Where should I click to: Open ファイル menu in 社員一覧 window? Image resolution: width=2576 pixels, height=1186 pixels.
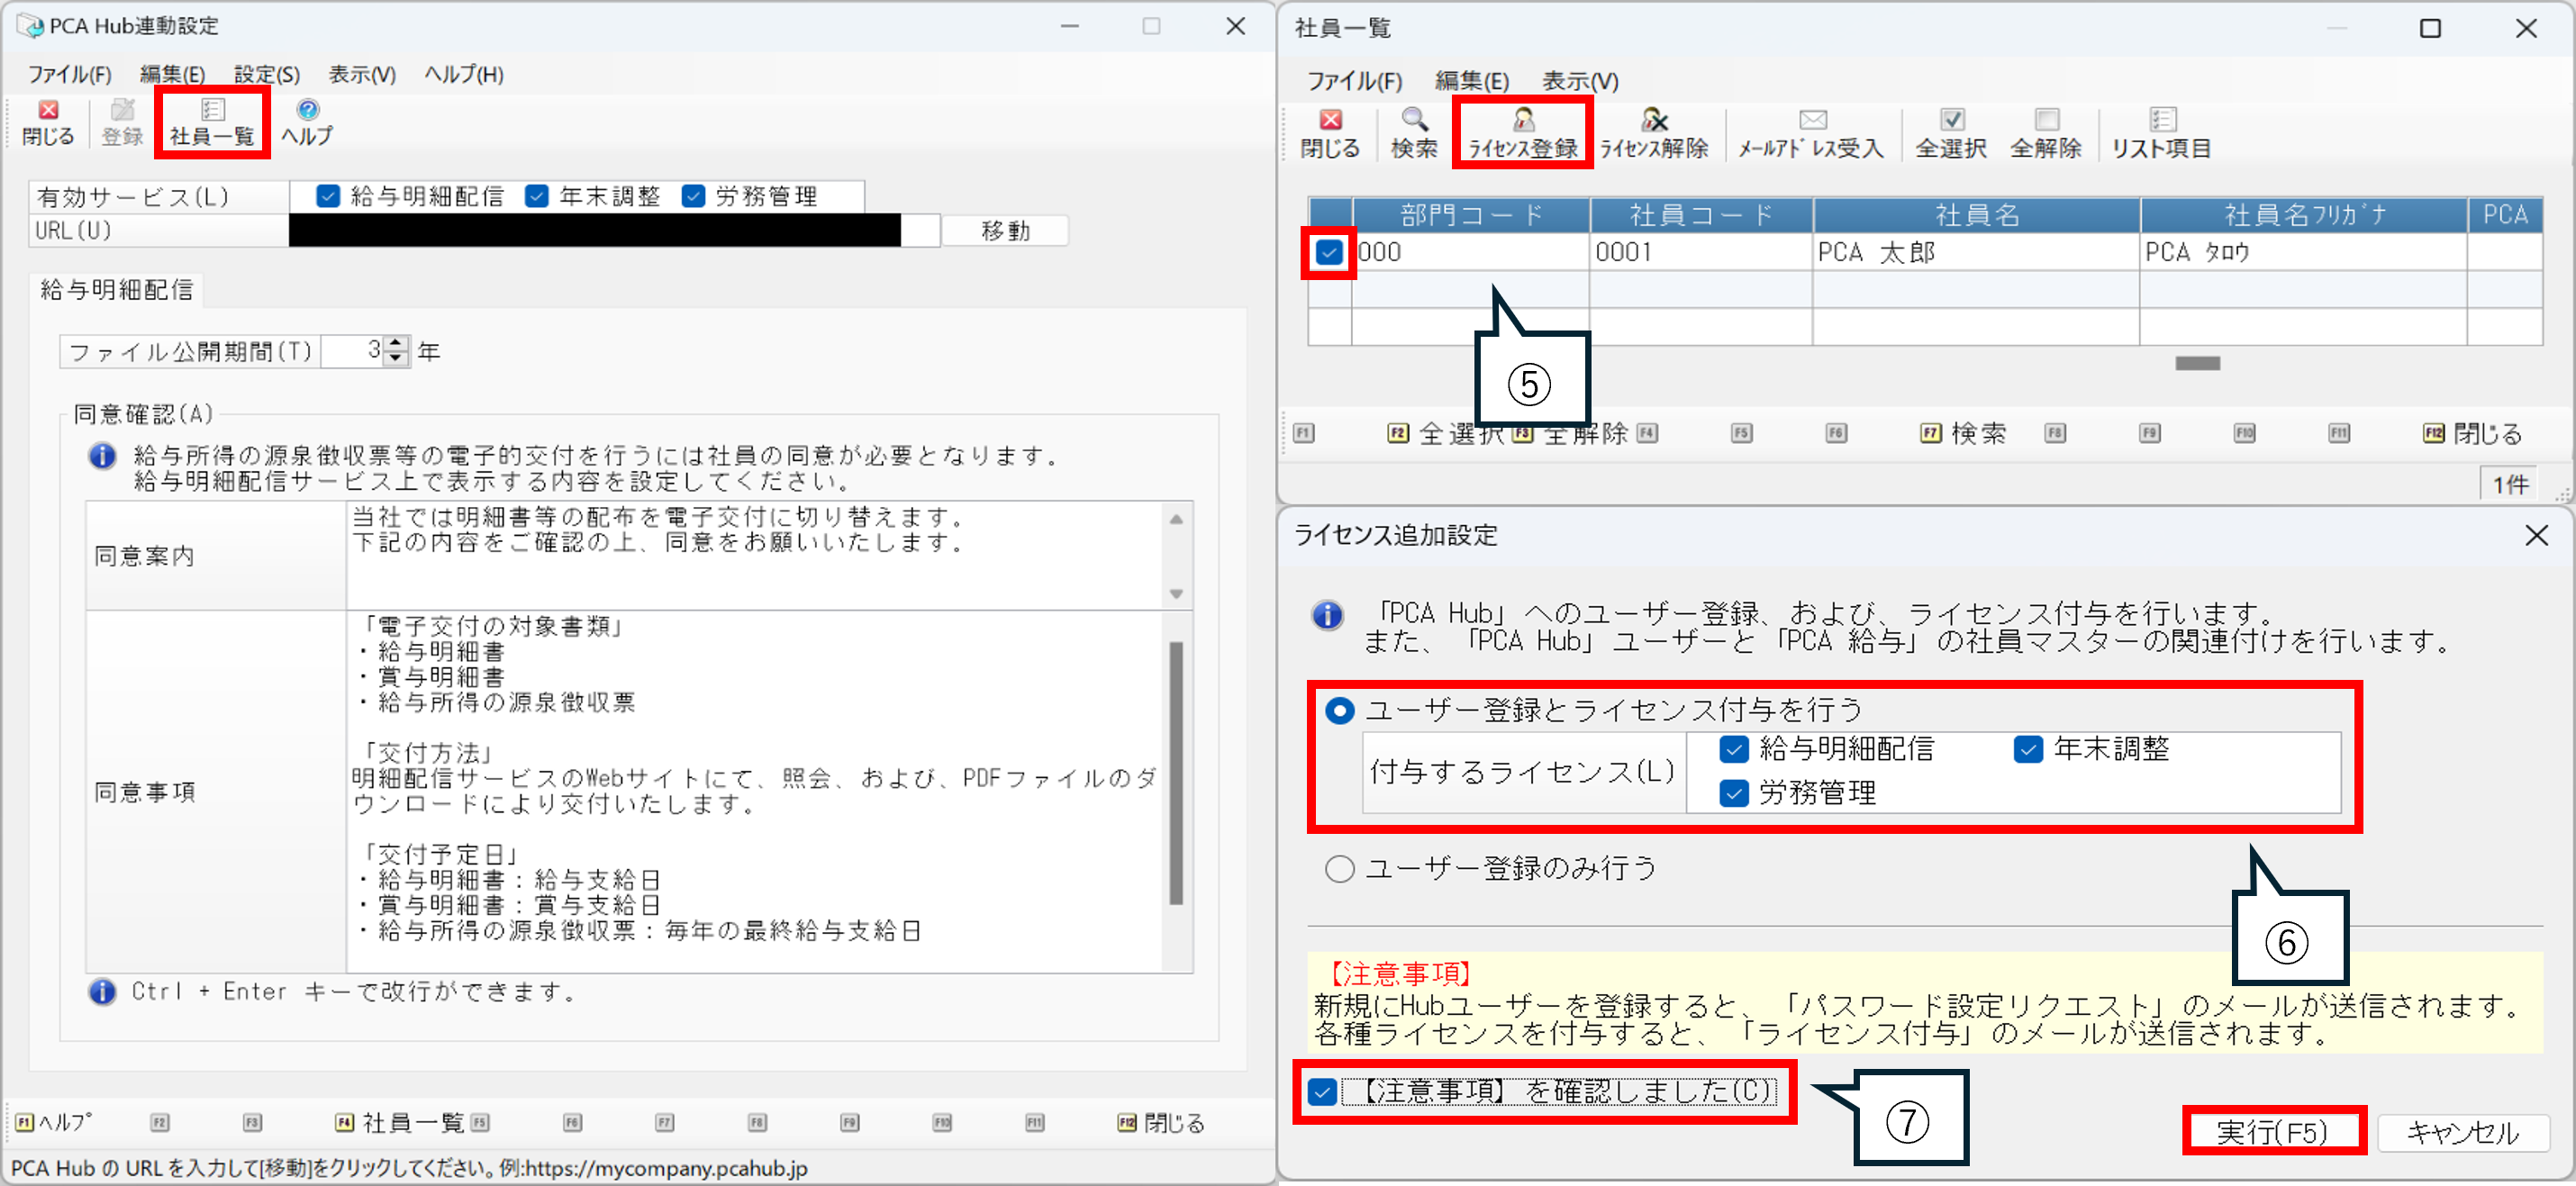[1354, 80]
